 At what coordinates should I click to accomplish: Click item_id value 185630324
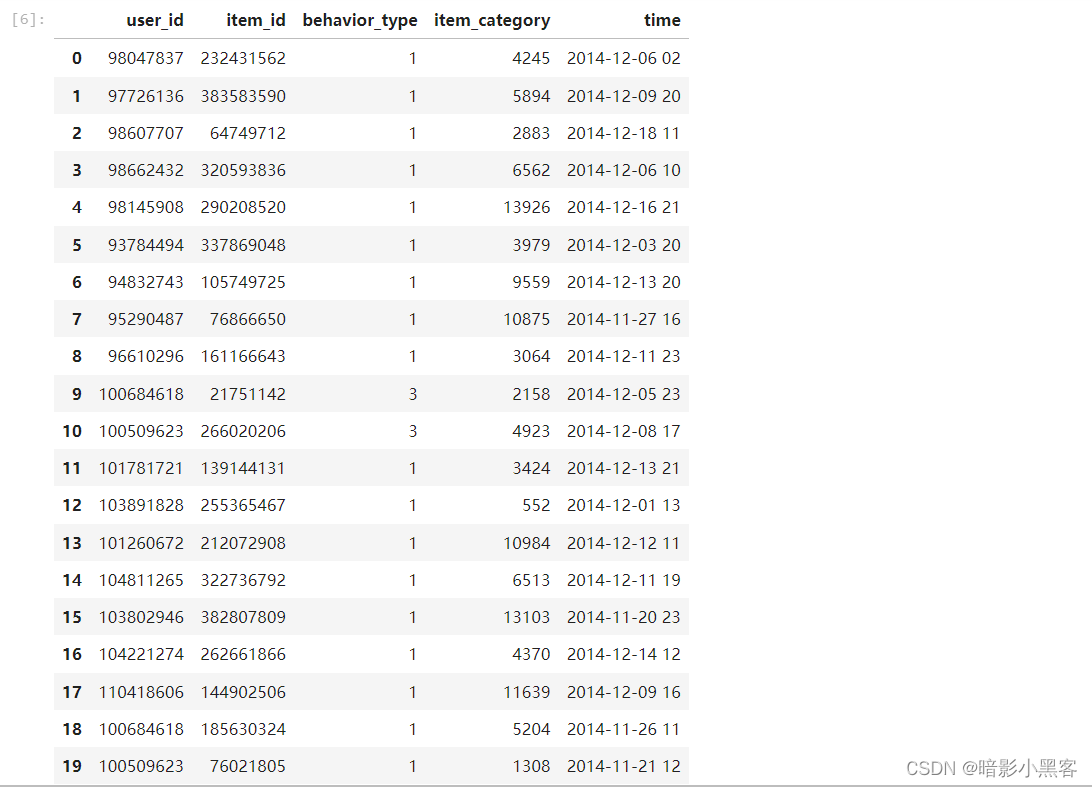(x=243, y=729)
